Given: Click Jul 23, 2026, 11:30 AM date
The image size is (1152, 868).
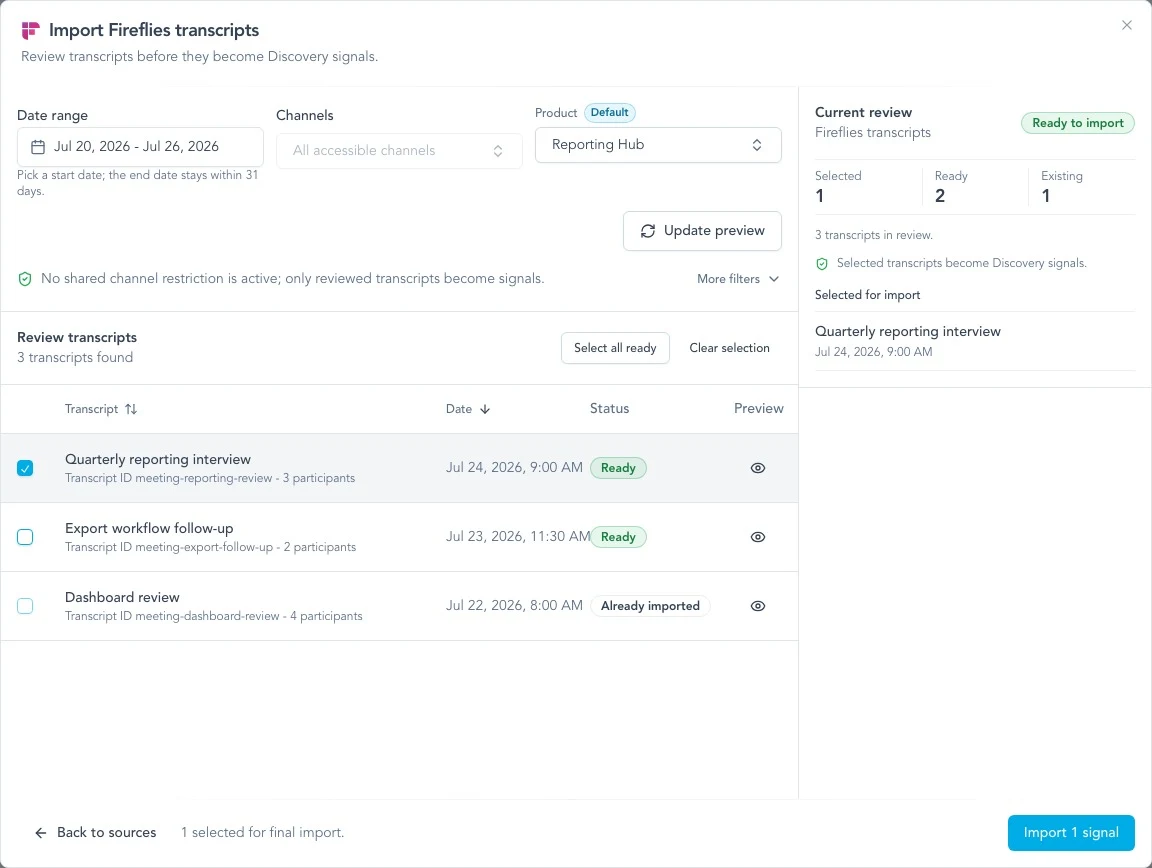Looking at the screenshot, I should pyautogui.click(x=518, y=537).
